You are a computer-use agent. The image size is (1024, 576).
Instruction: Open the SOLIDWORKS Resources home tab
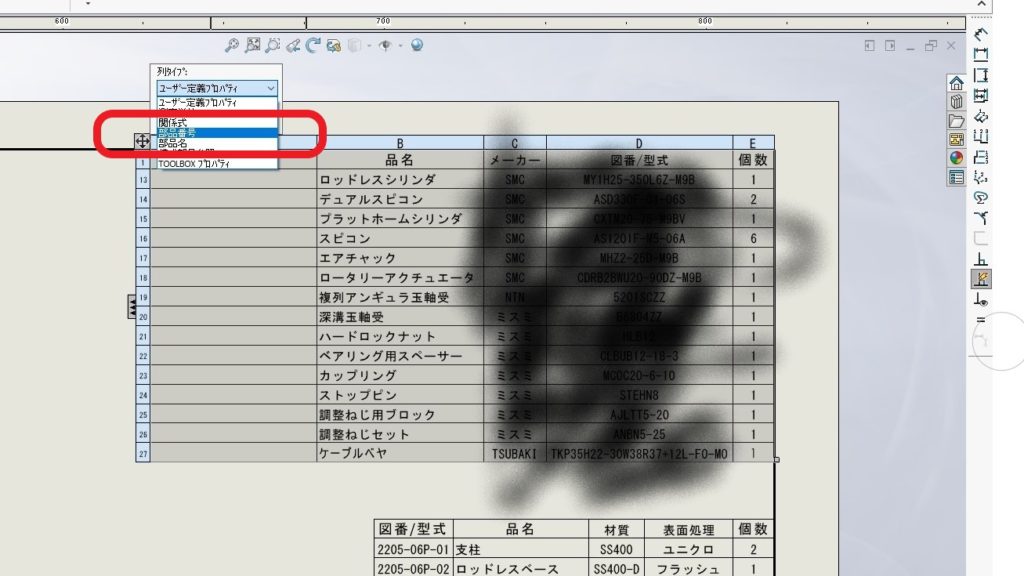click(956, 83)
